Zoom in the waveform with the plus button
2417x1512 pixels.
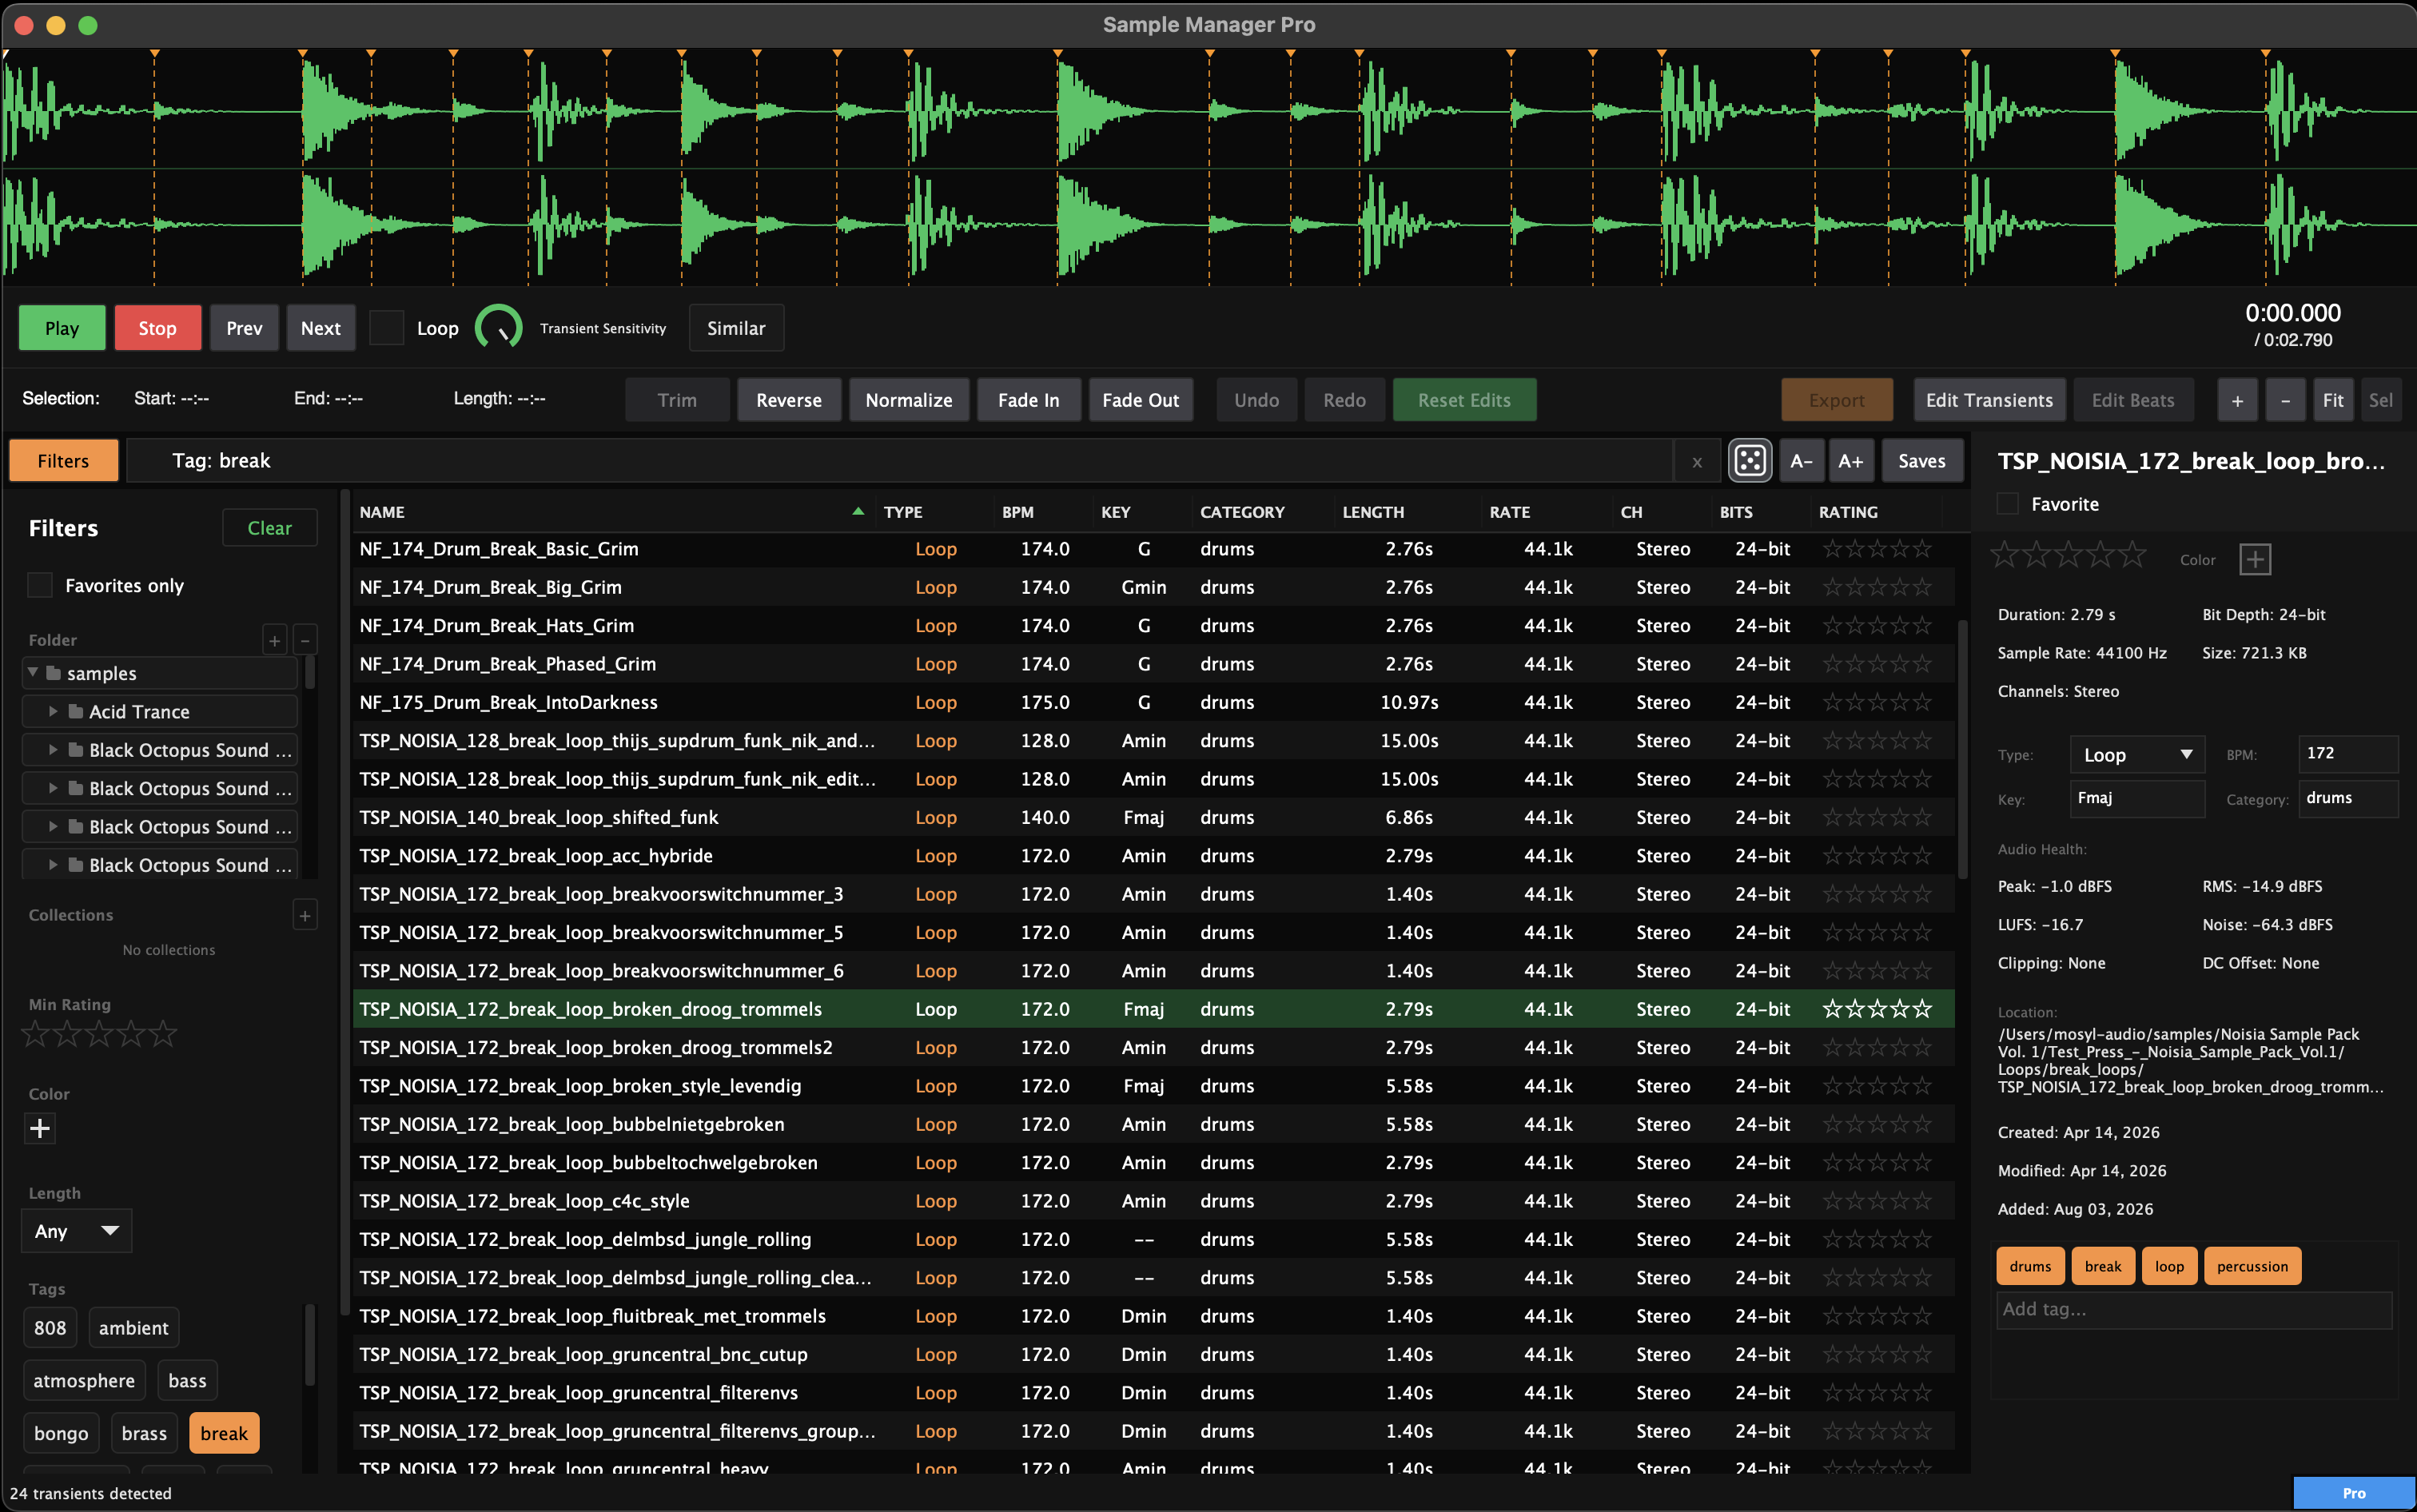2237,400
